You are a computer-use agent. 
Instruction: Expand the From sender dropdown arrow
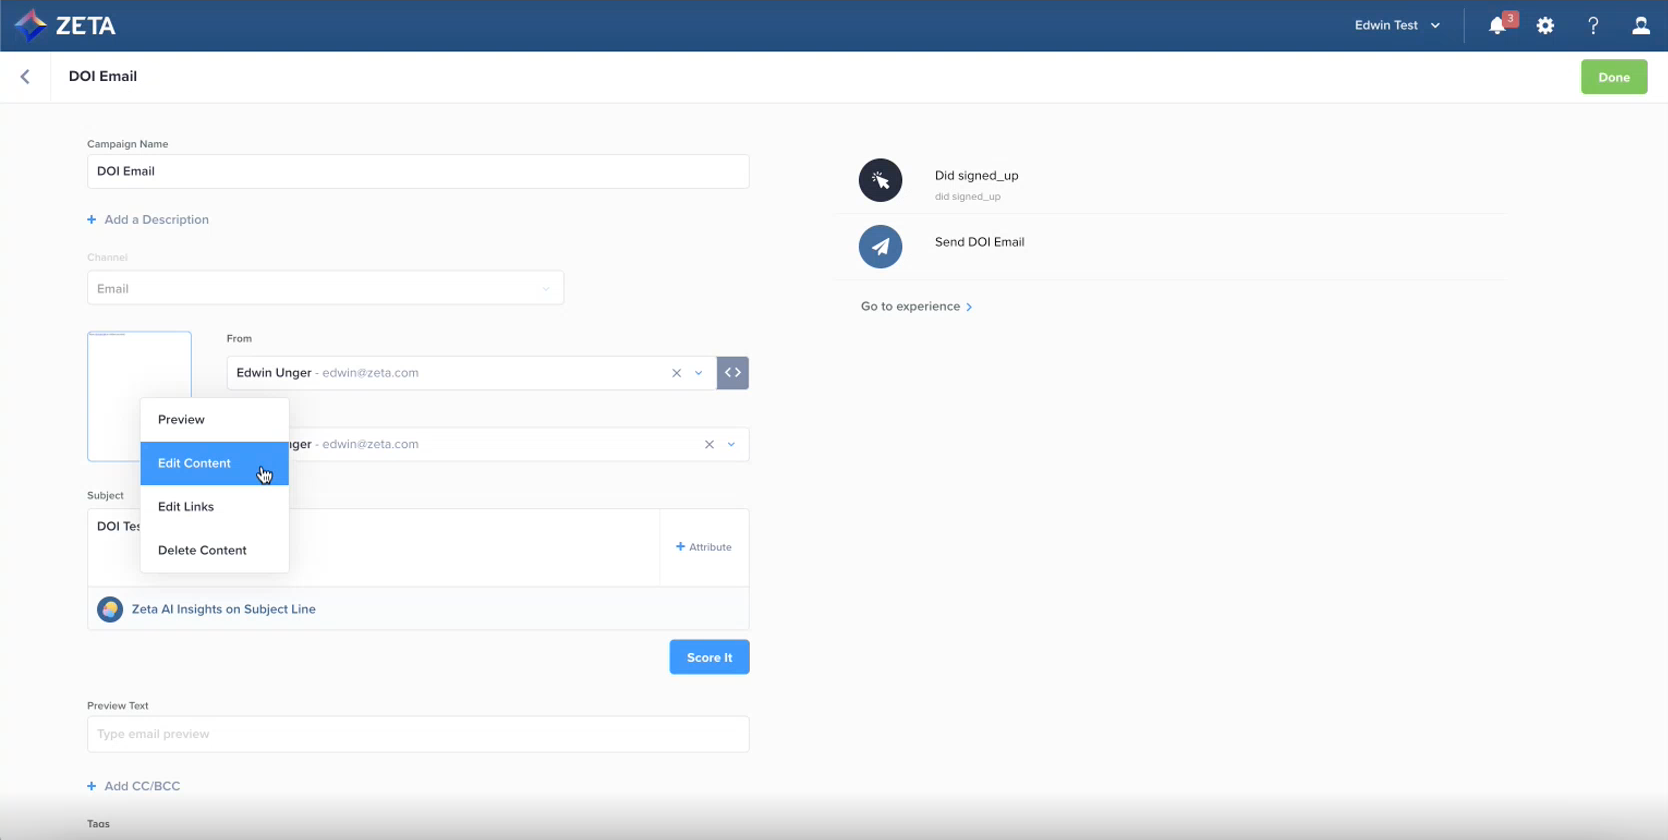(x=699, y=373)
